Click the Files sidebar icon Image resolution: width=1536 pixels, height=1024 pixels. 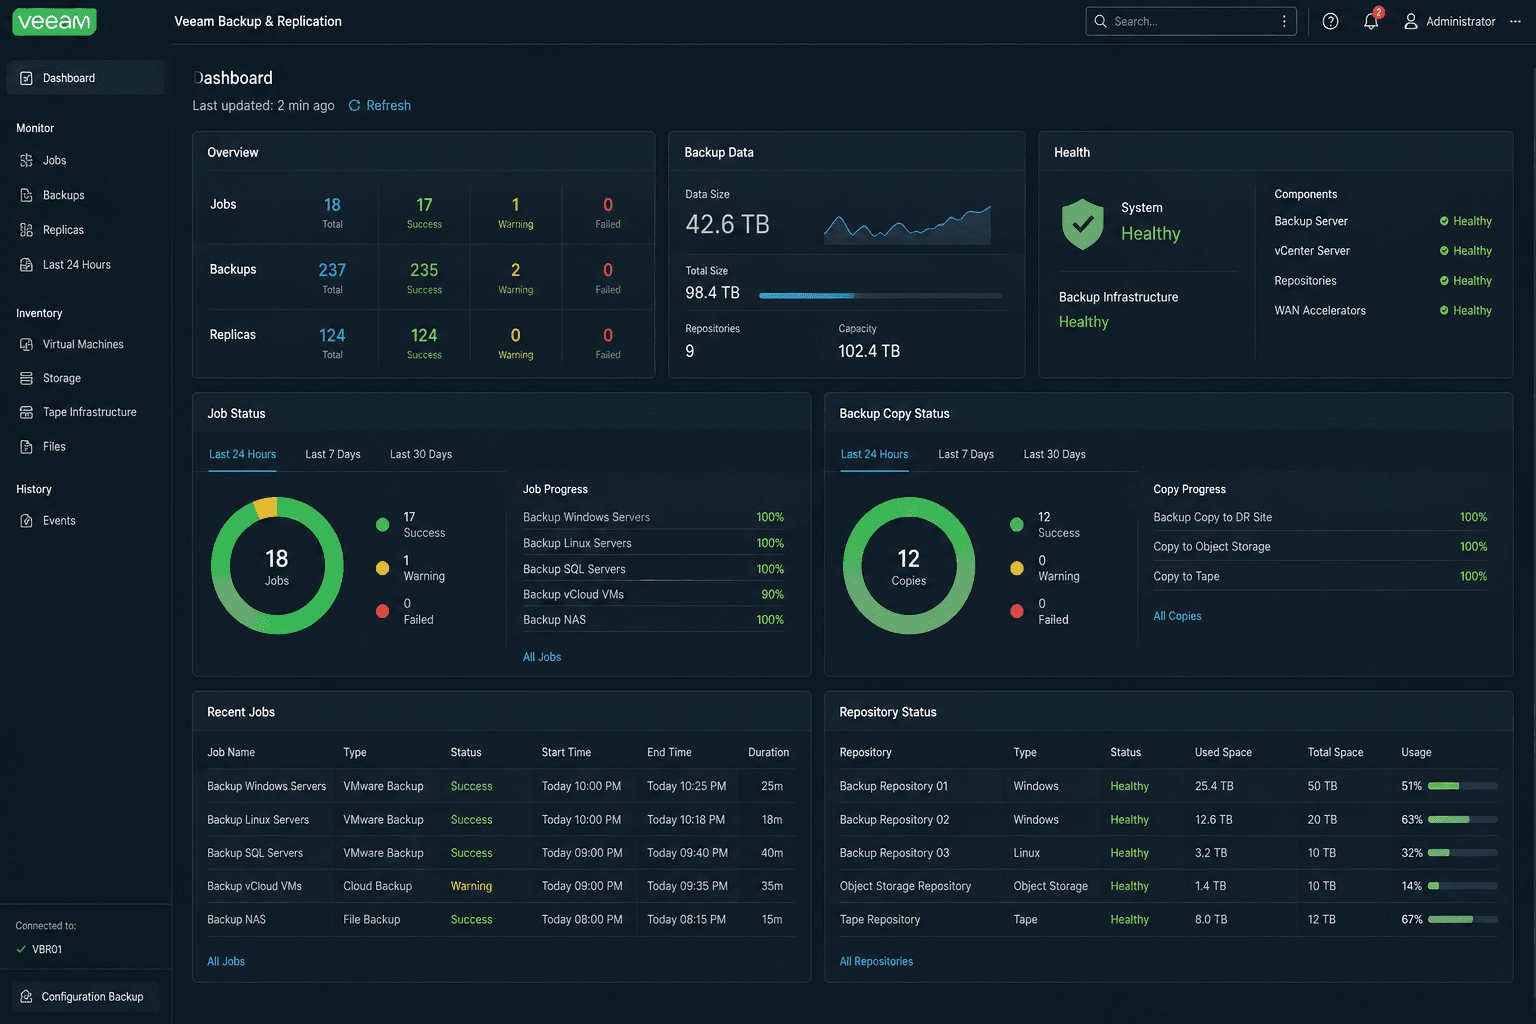point(27,447)
